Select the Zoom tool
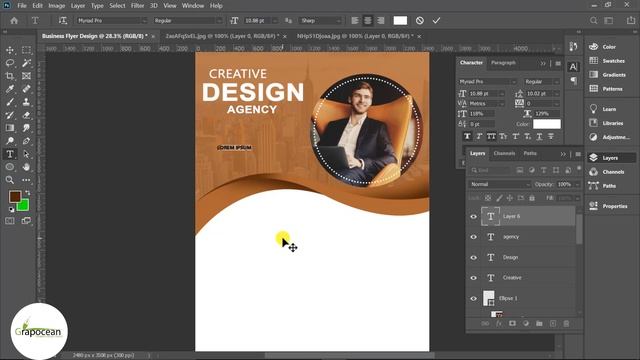The width and height of the screenshot is (640, 360). tap(10, 180)
